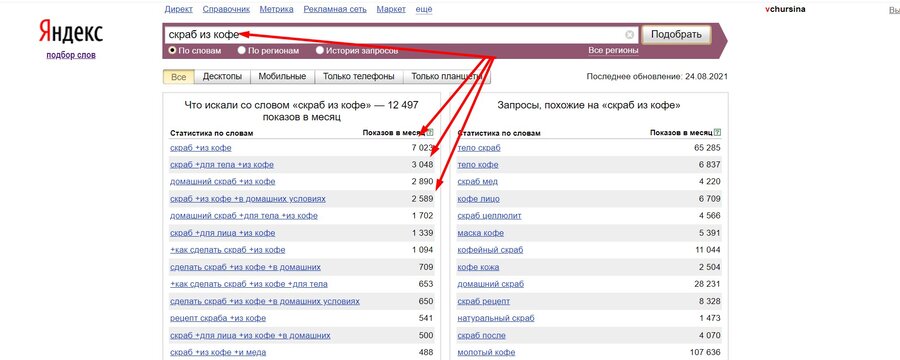Open query 'домашний скраб +из кофе'

pyautogui.click(x=222, y=181)
